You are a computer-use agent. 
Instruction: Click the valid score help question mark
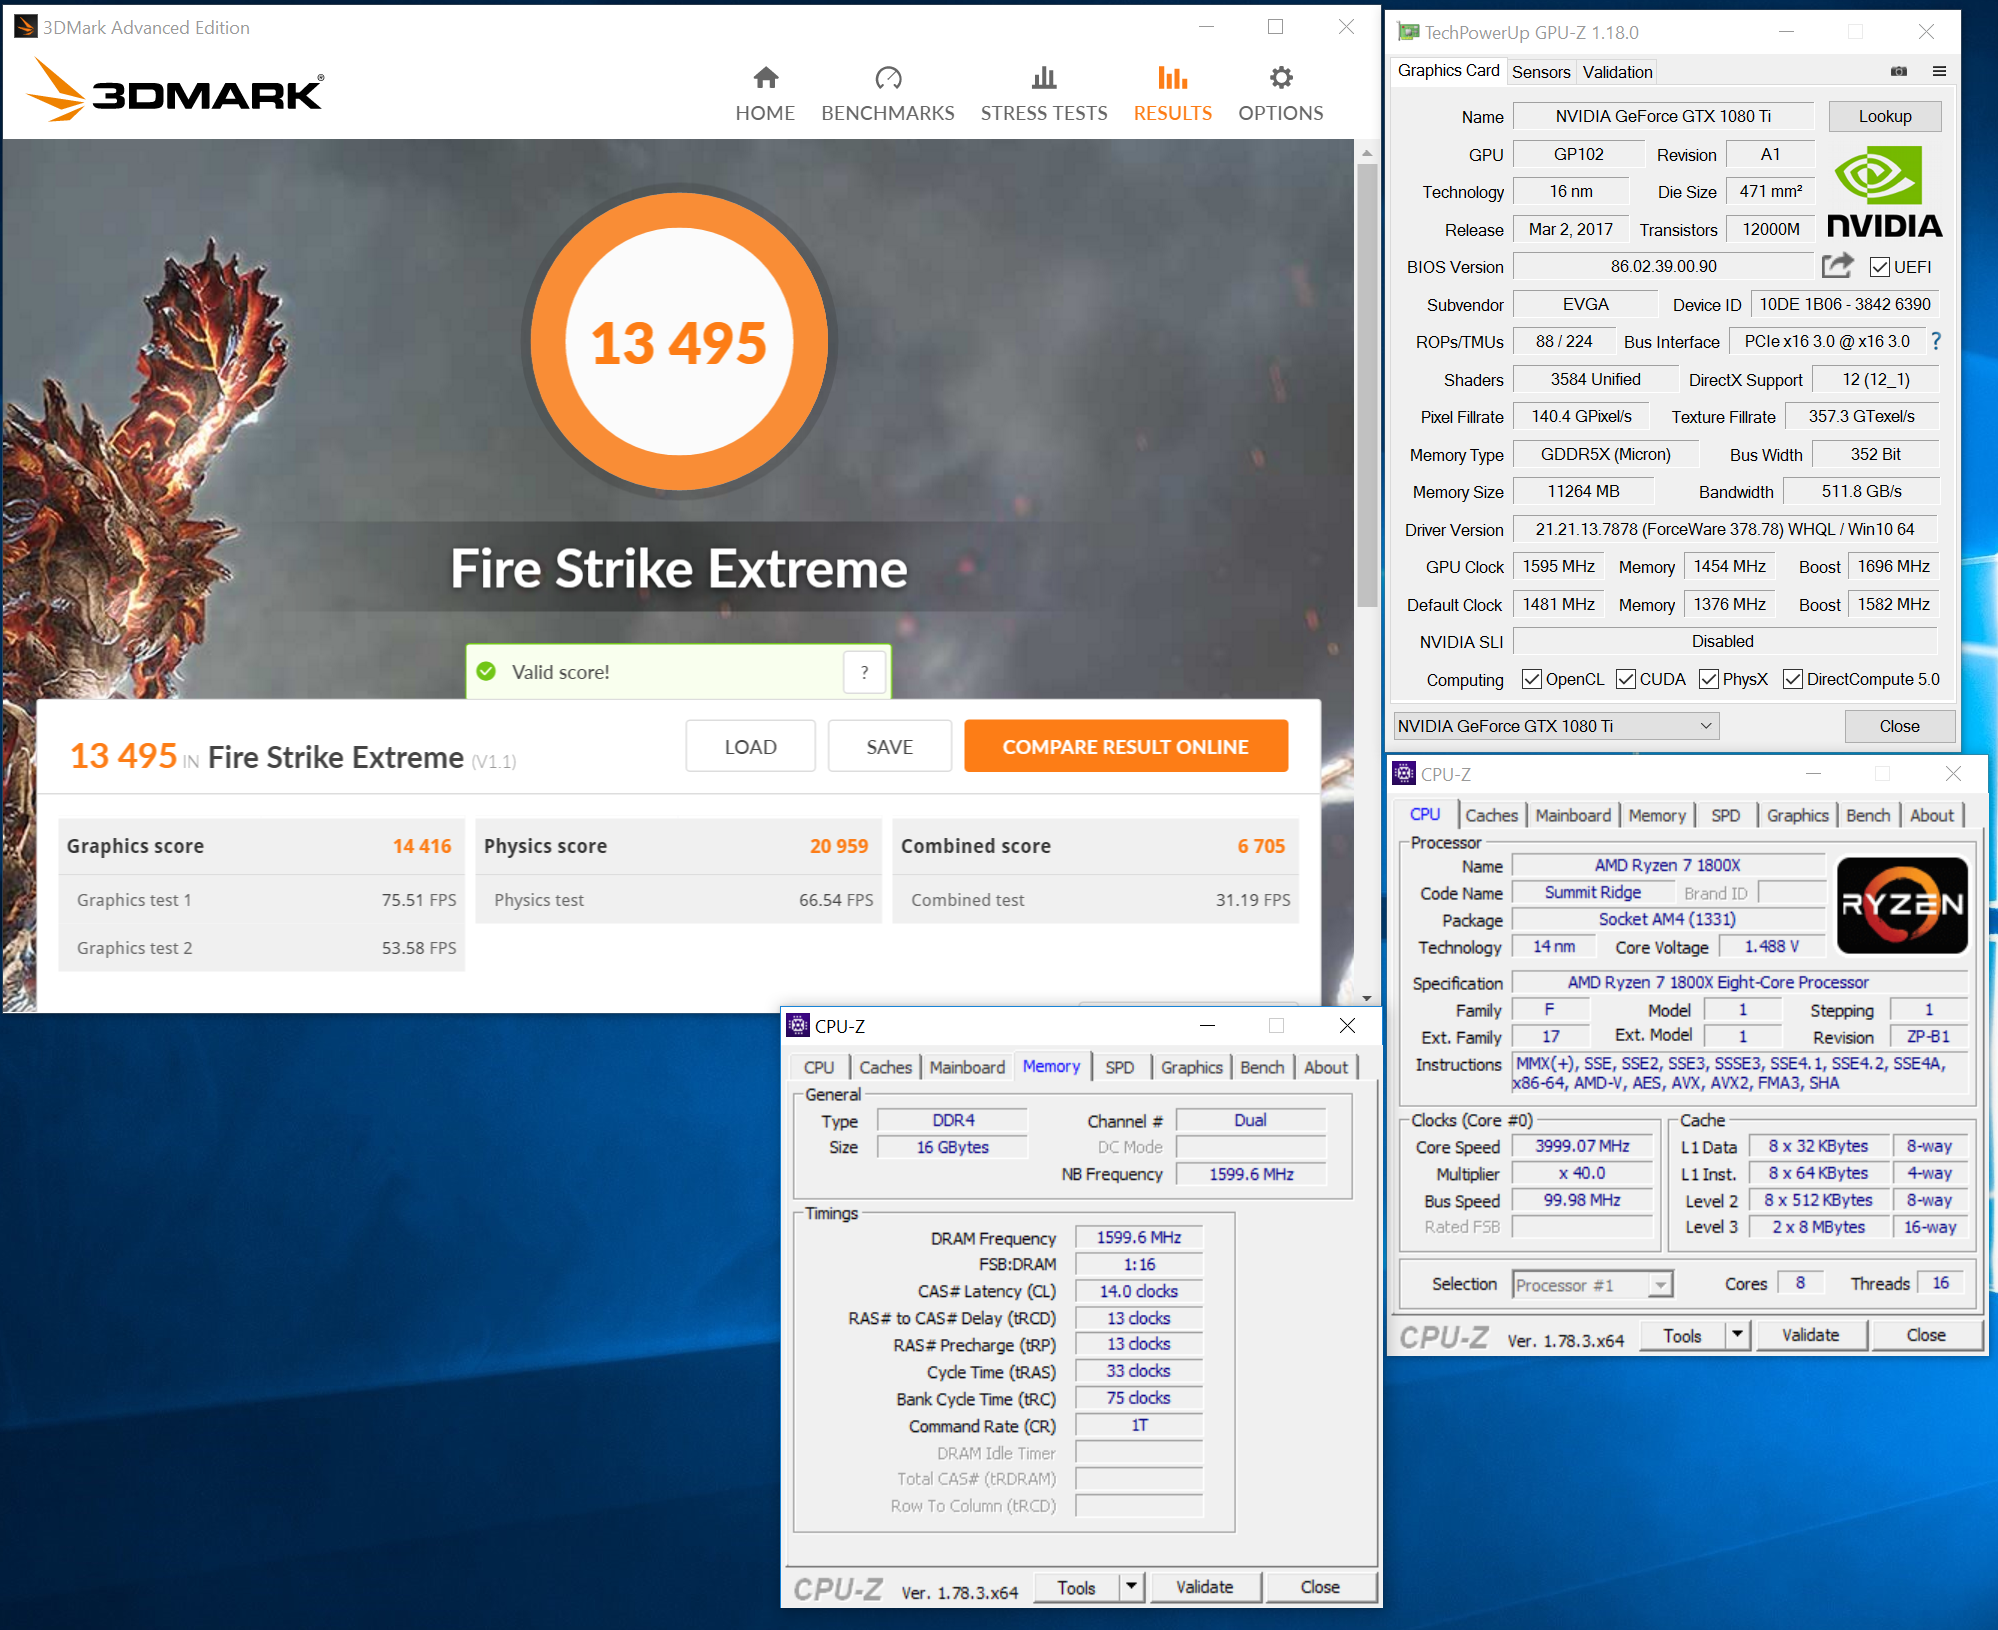pyautogui.click(x=865, y=672)
